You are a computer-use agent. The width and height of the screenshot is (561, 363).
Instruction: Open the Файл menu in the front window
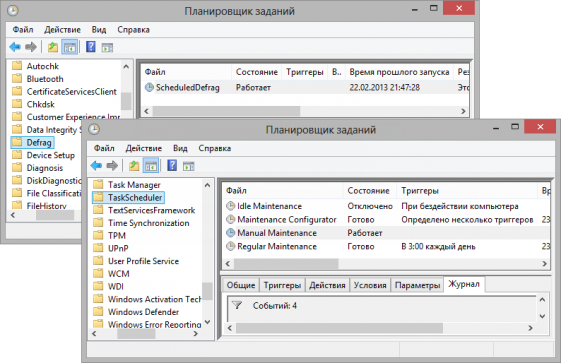click(104, 148)
